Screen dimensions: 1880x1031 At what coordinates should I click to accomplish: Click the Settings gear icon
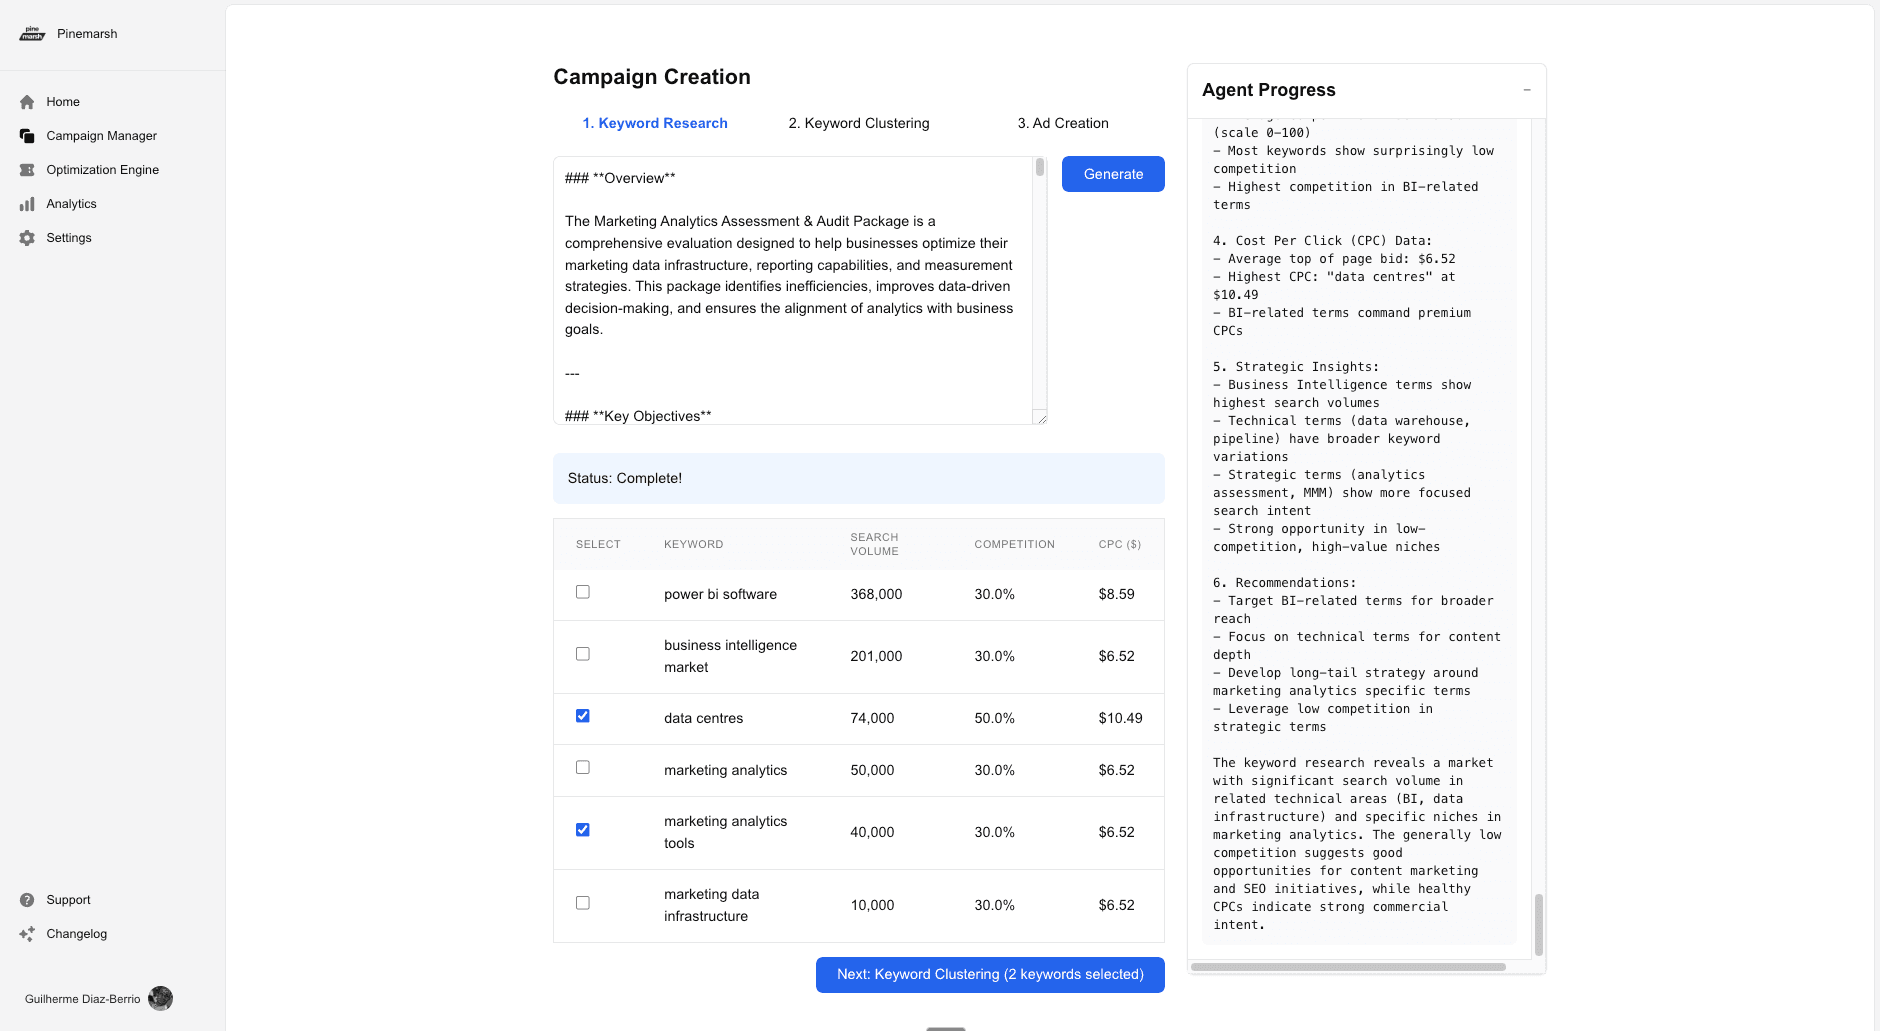[x=27, y=238]
